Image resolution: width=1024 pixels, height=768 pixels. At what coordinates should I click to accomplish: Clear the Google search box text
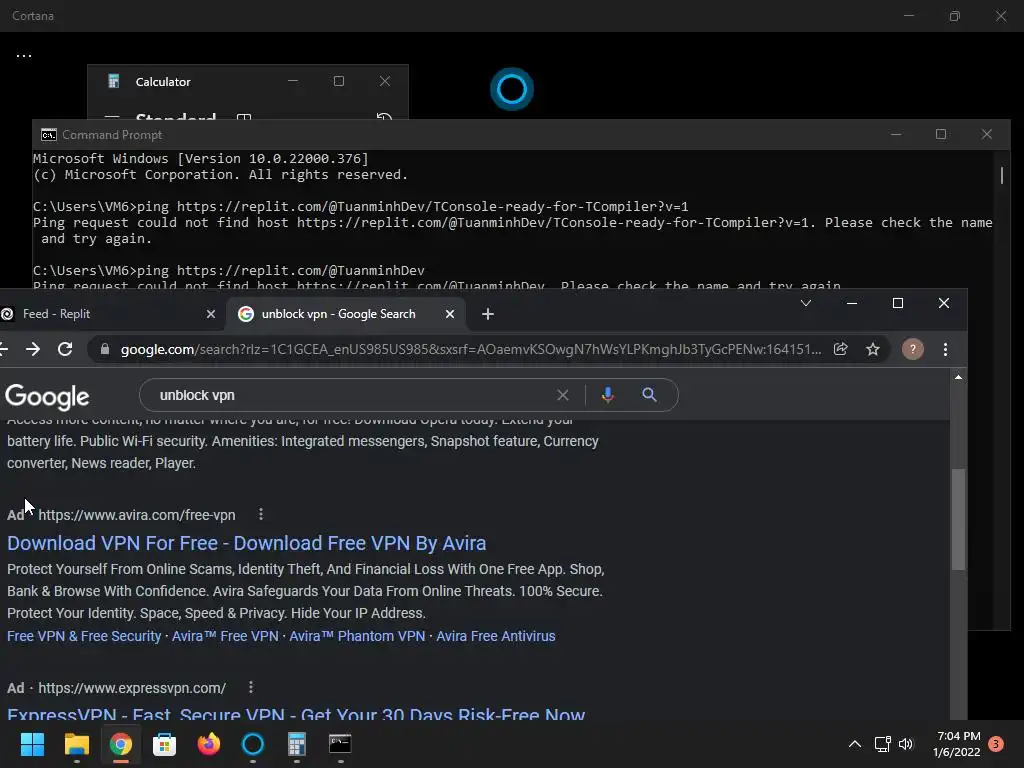pyautogui.click(x=562, y=395)
